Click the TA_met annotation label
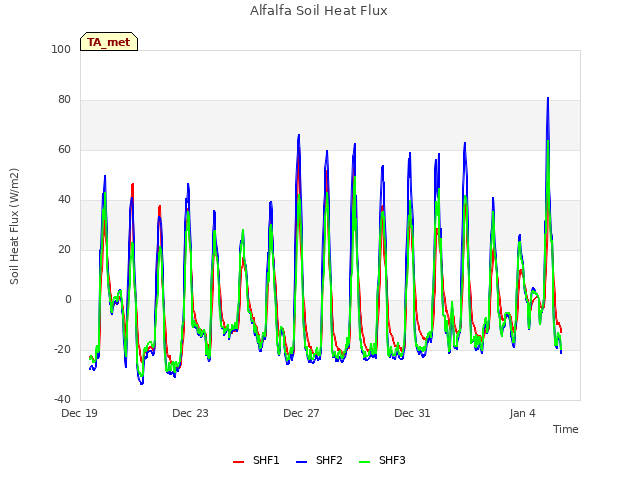This screenshot has width=640, height=480. [109, 42]
